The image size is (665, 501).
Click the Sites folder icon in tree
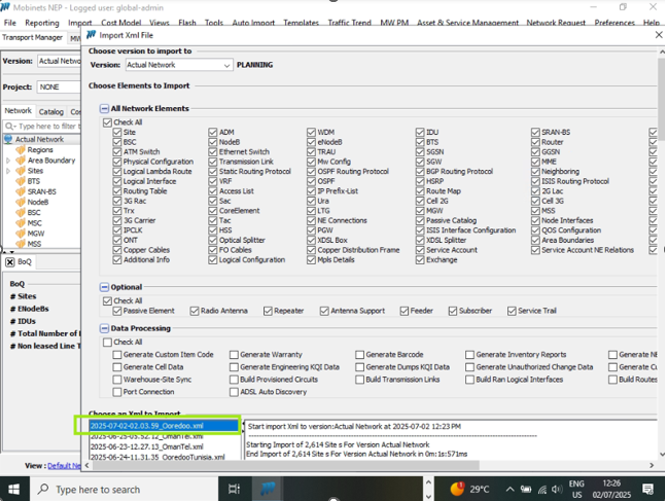click(20, 171)
